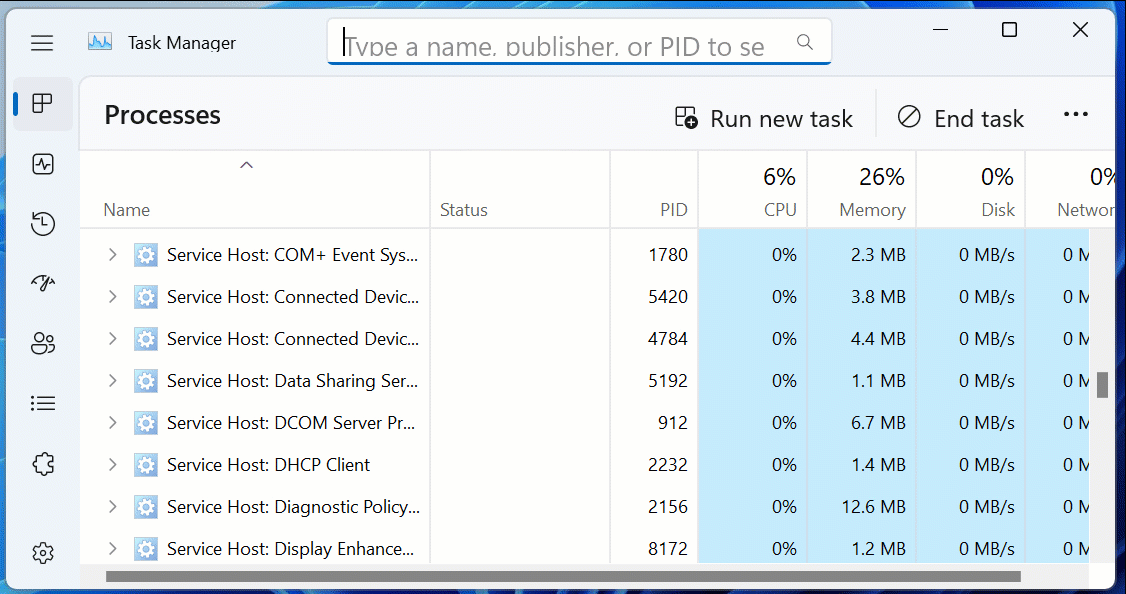The height and width of the screenshot is (594, 1126).
Task: Click the horizontal scrollbar at the bottom
Action: pyautogui.click(x=562, y=577)
